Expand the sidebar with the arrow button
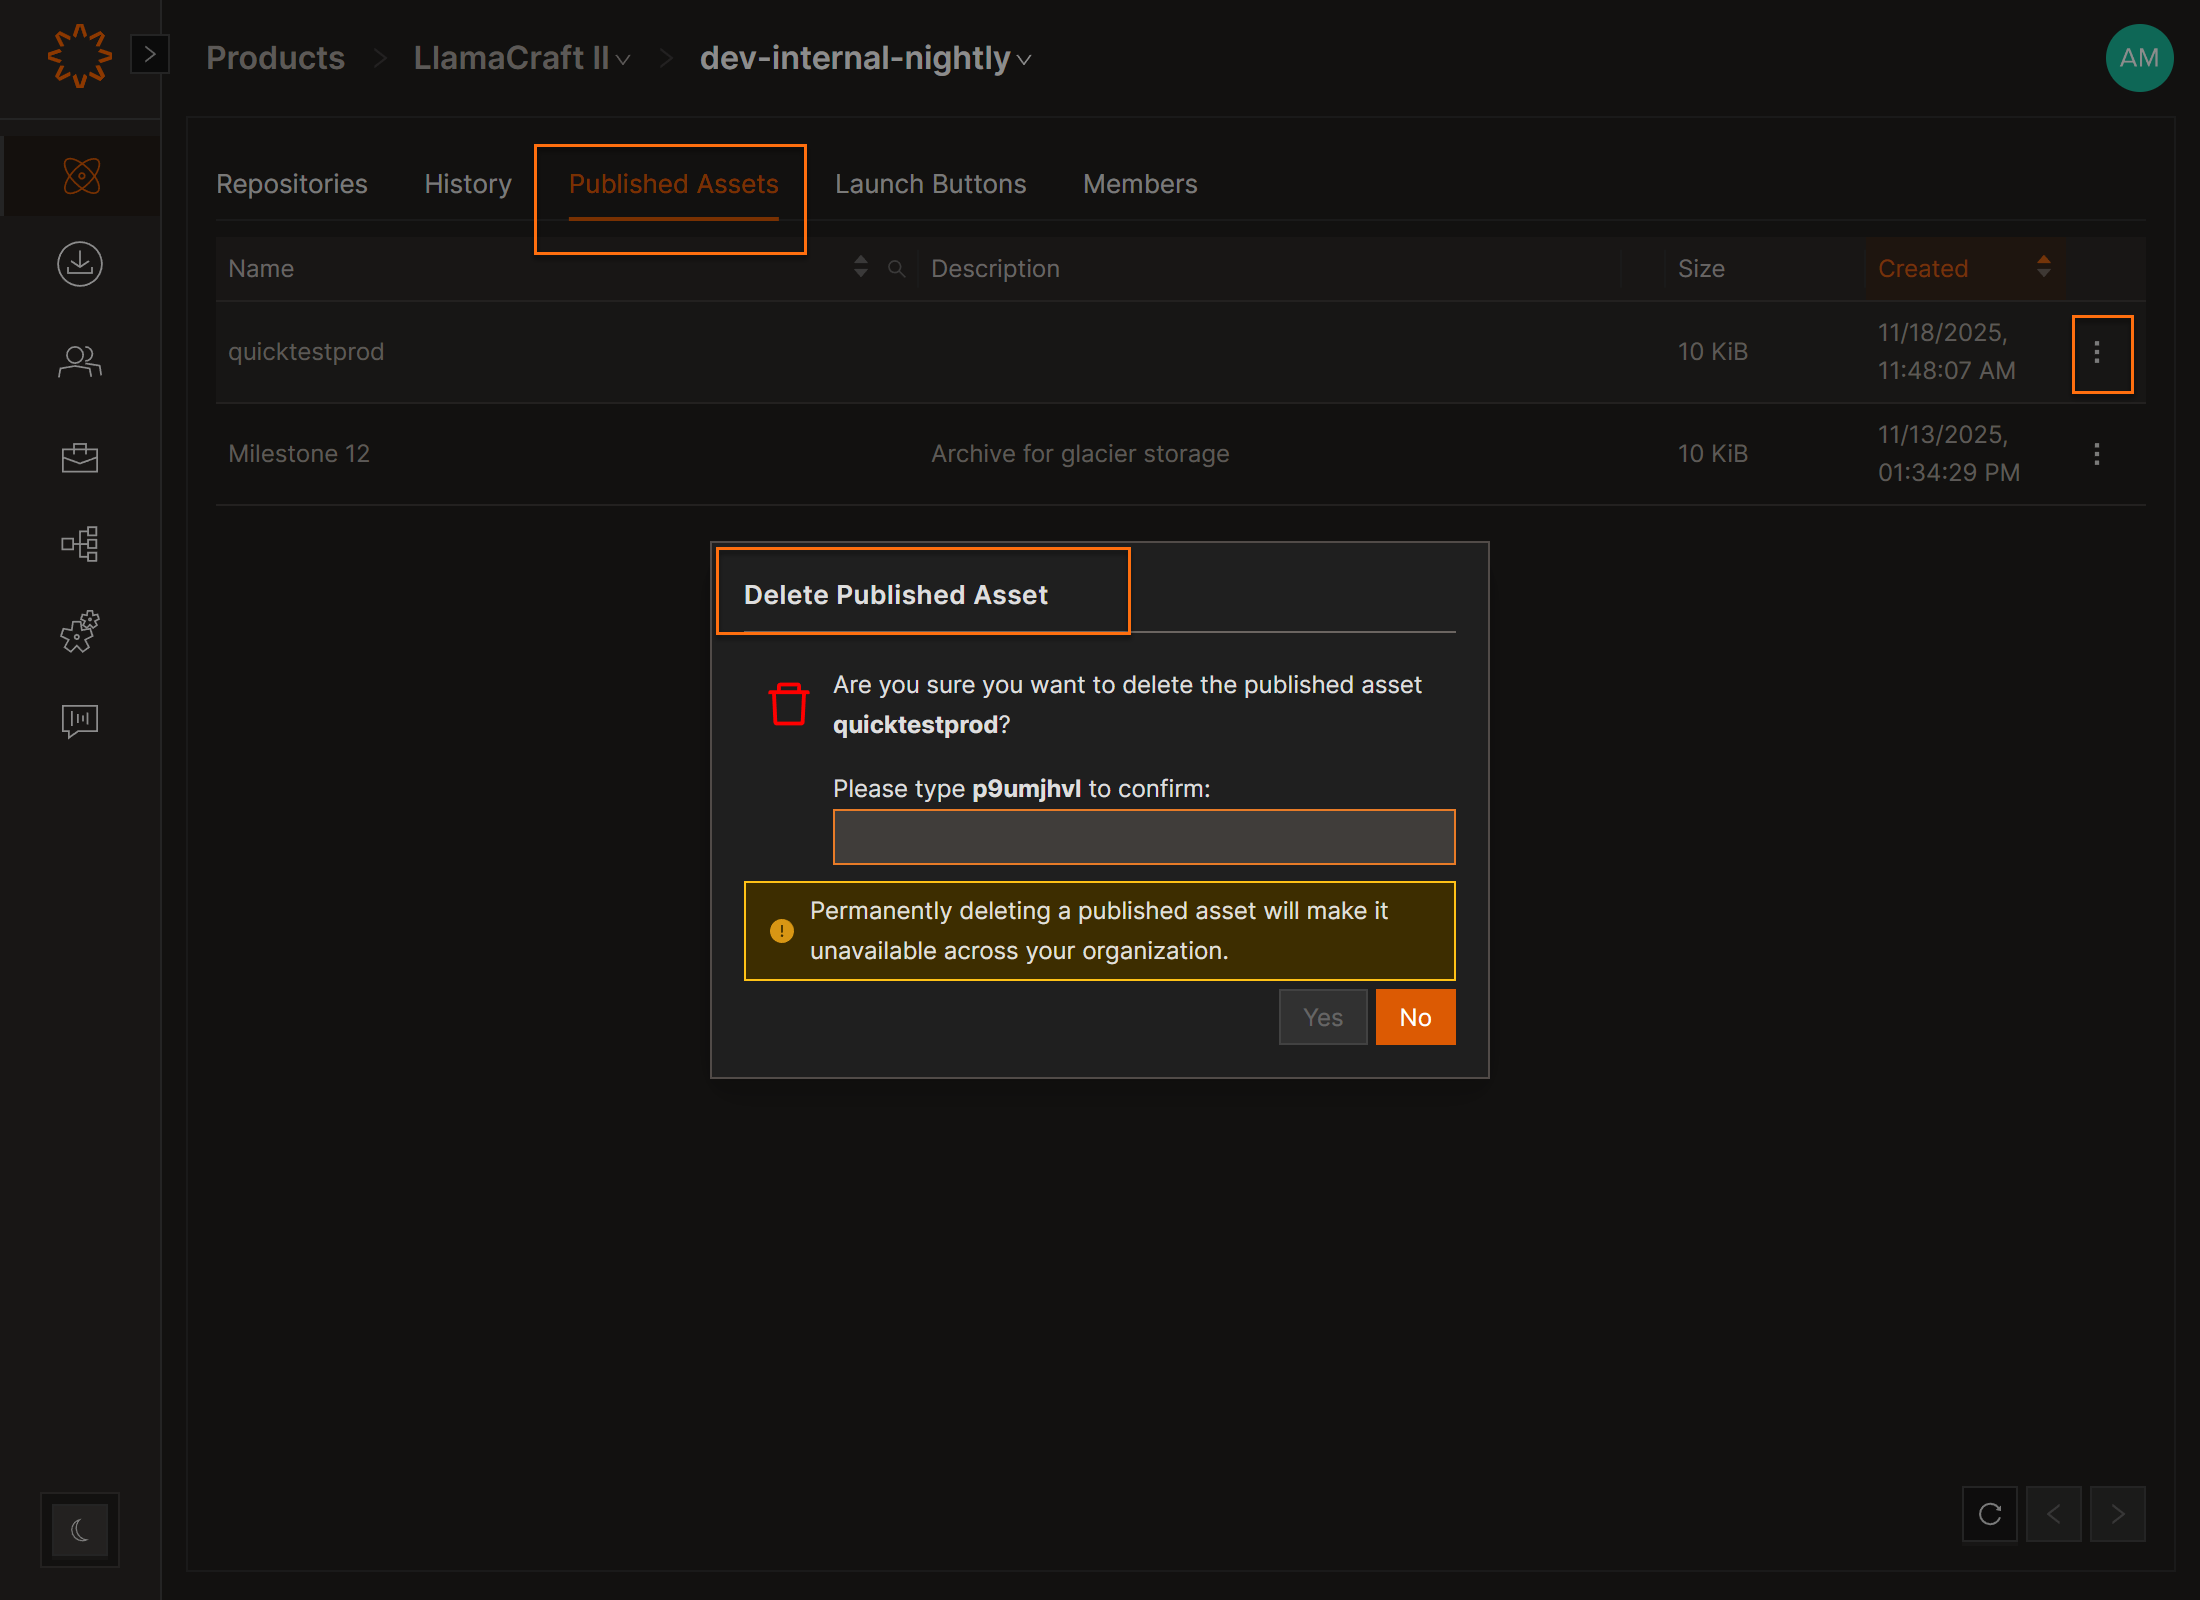Viewport: 2200px width, 1600px height. coord(150,54)
